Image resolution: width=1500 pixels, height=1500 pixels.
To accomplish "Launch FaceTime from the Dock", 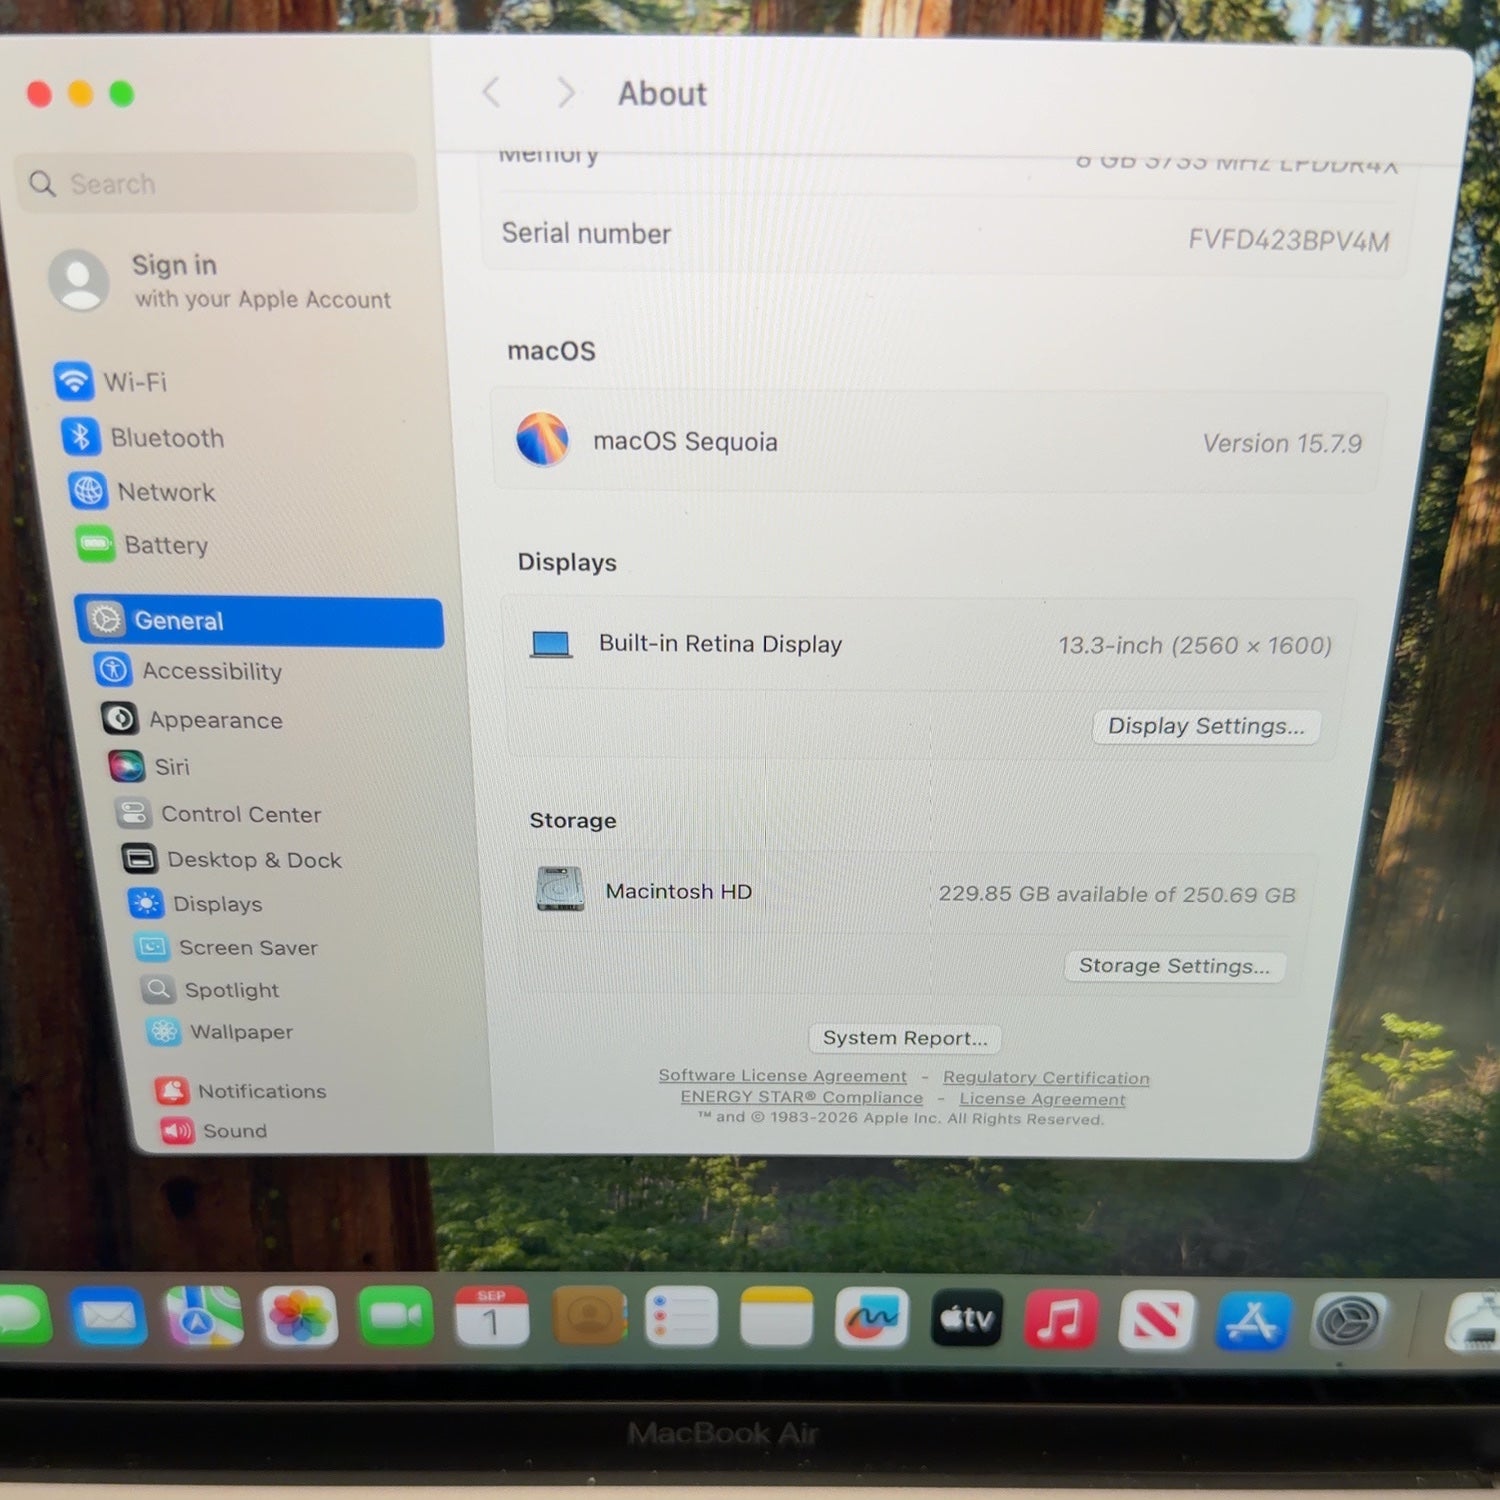I will point(396,1317).
